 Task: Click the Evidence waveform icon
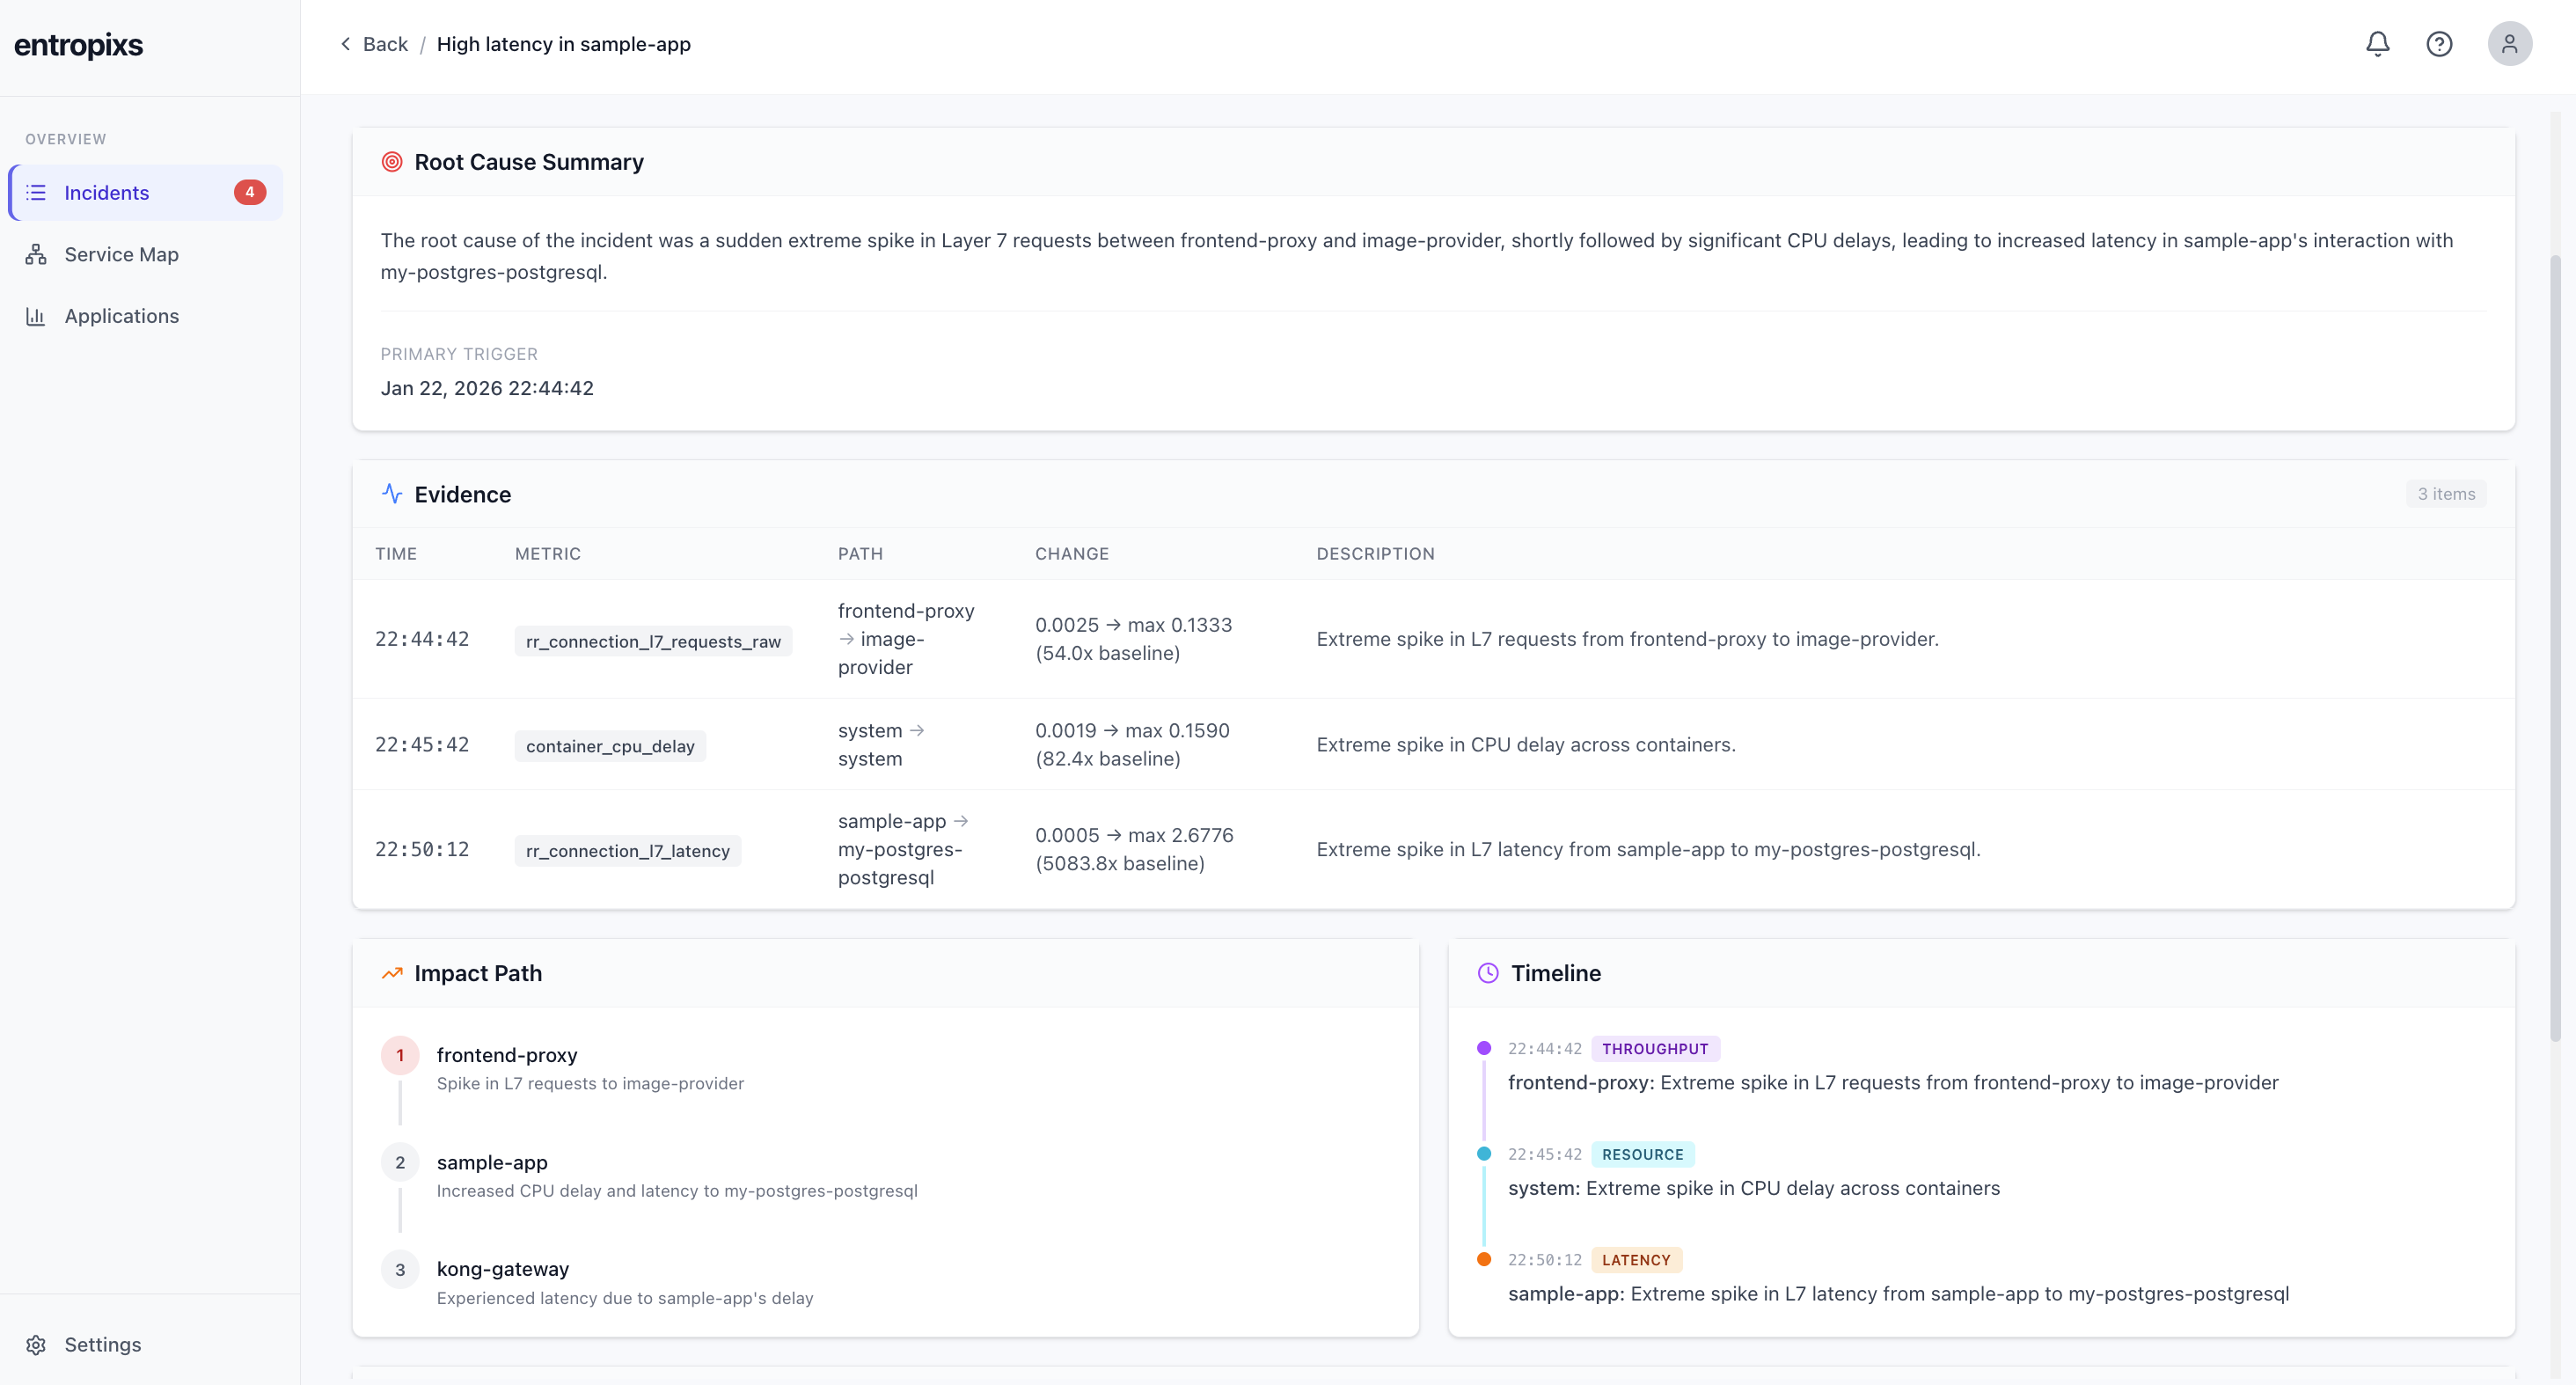click(x=391, y=493)
